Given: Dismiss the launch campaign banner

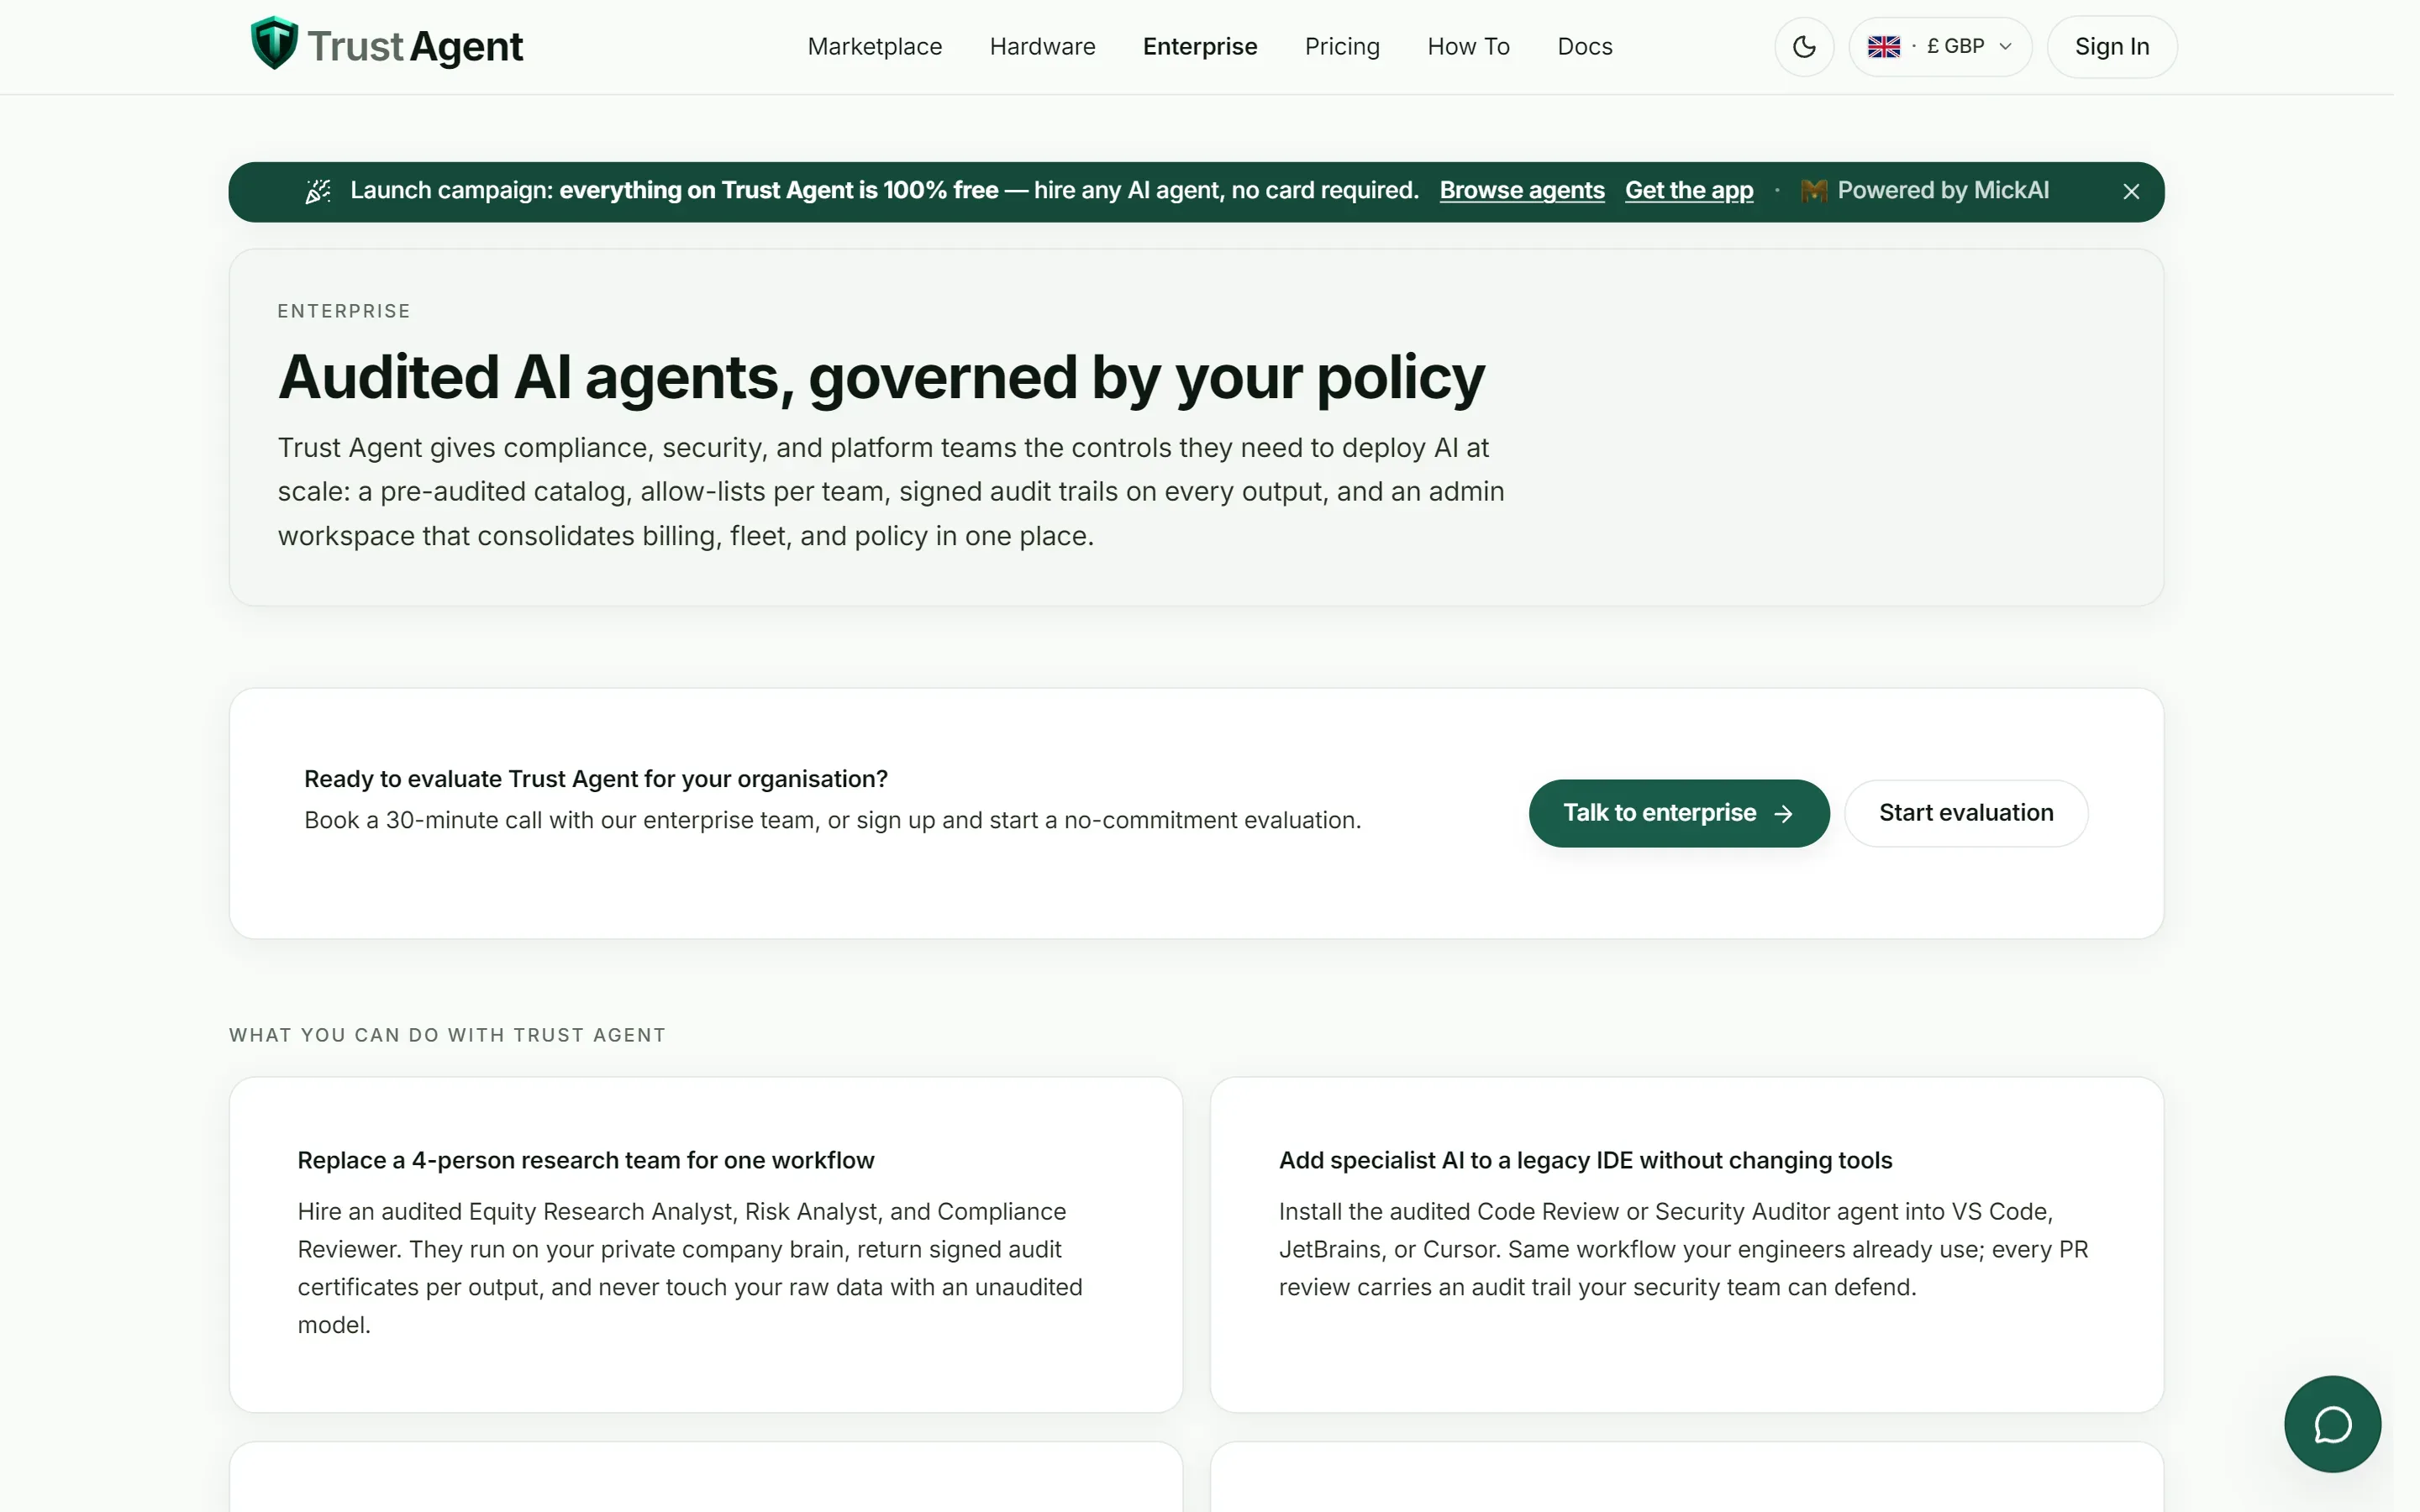Looking at the screenshot, I should point(2131,191).
